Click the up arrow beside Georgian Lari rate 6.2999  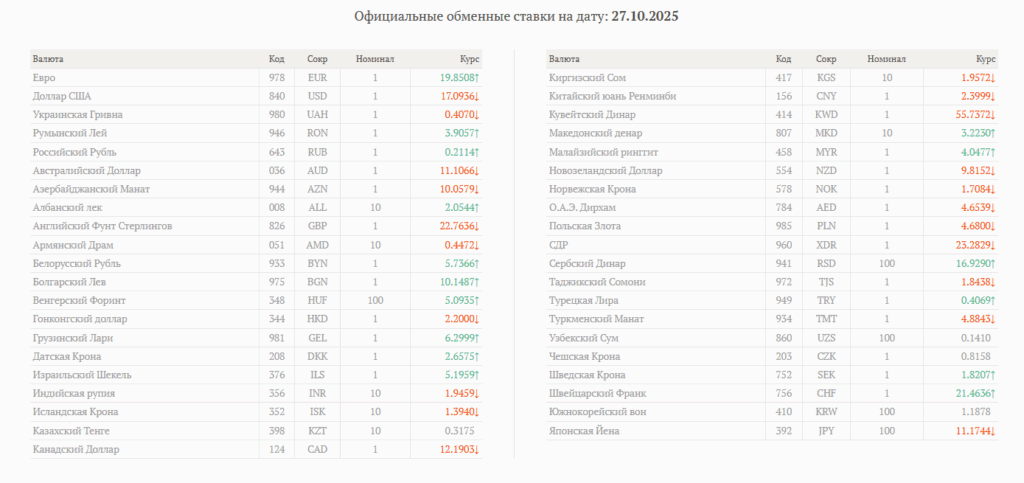click(477, 338)
